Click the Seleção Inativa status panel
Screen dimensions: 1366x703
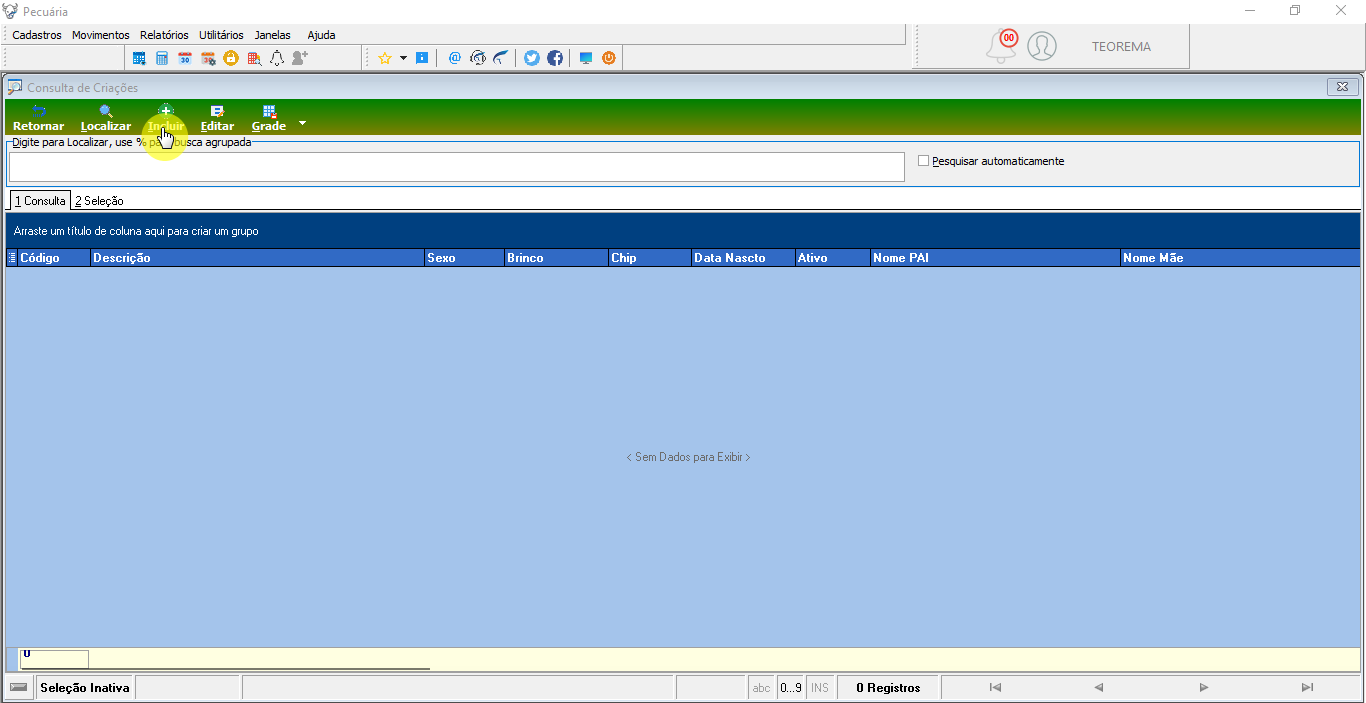pos(85,687)
